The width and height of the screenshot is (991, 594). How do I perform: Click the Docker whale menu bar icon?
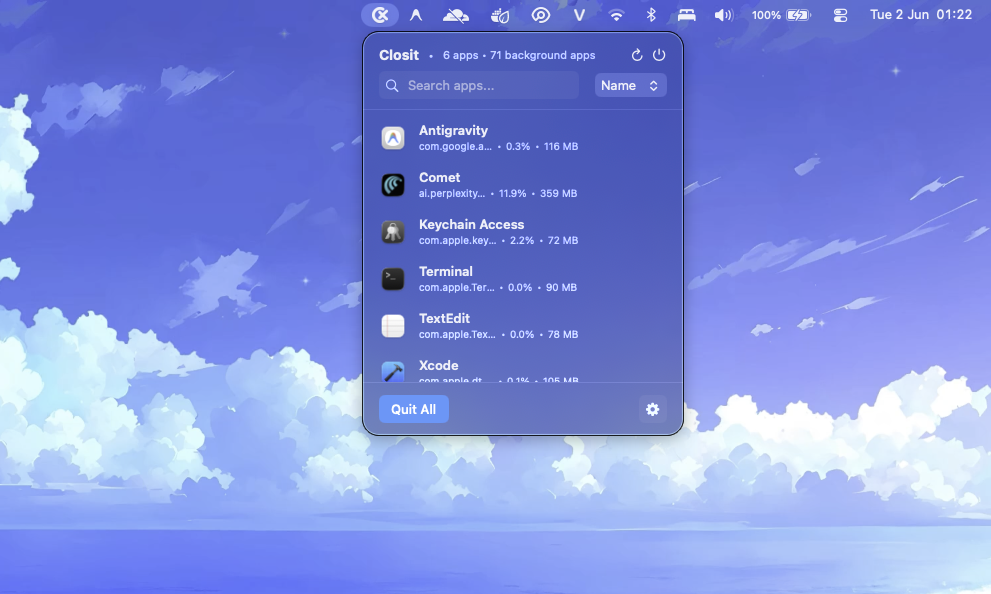pyautogui.click(x=500, y=15)
